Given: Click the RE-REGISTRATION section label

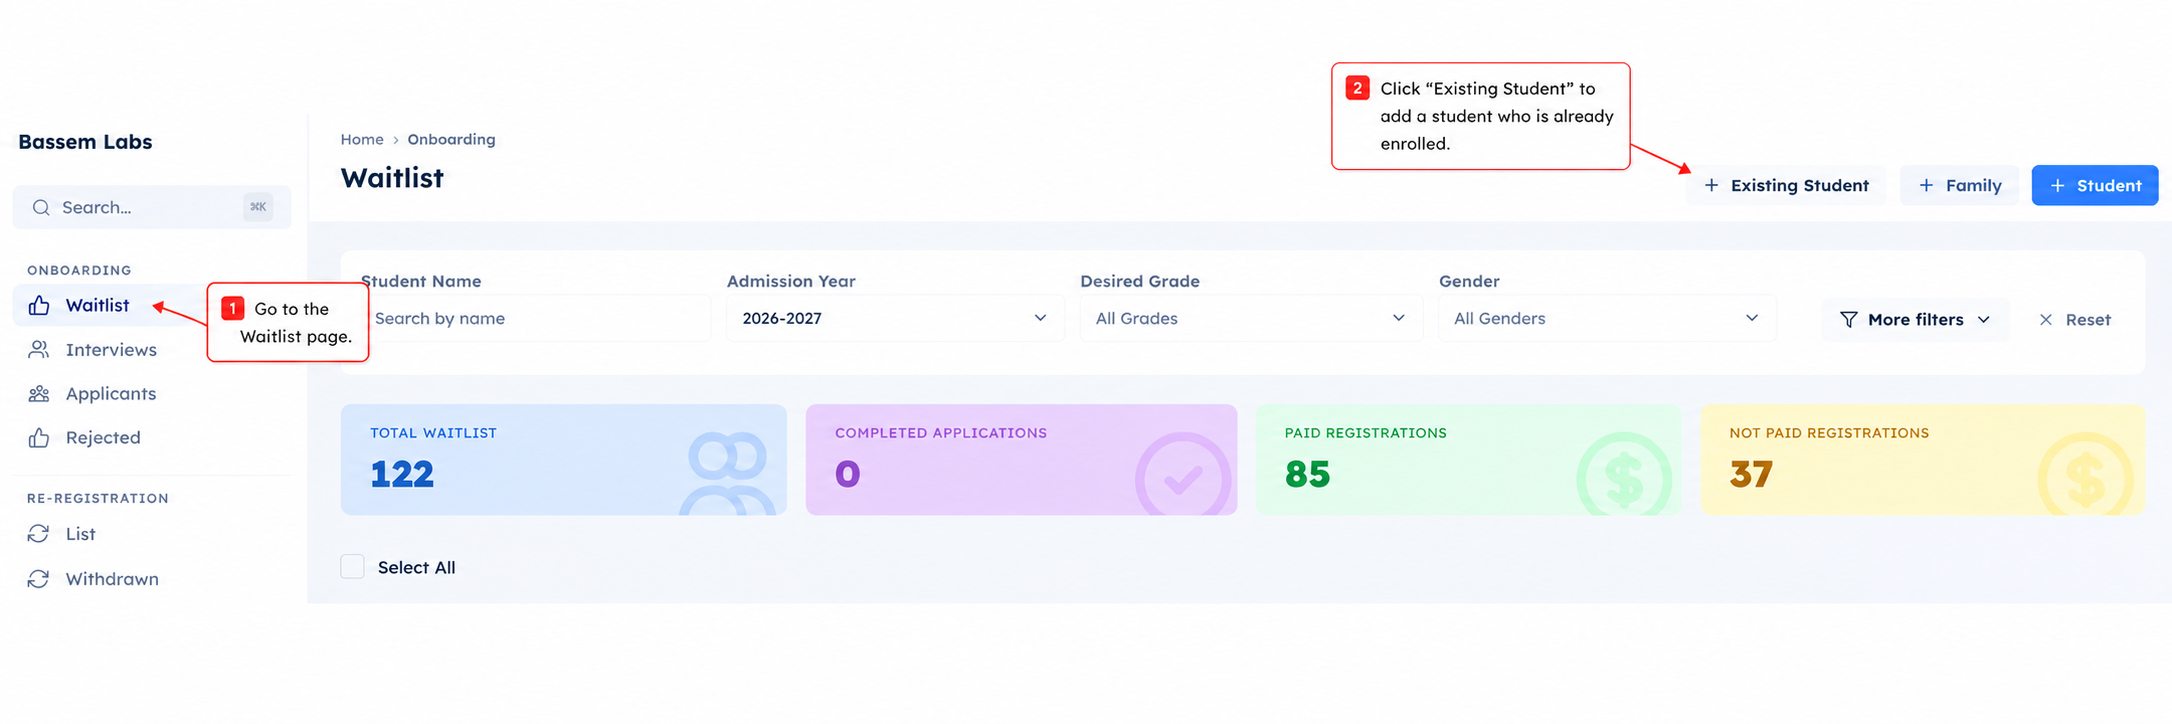Looking at the screenshot, I should 98,498.
